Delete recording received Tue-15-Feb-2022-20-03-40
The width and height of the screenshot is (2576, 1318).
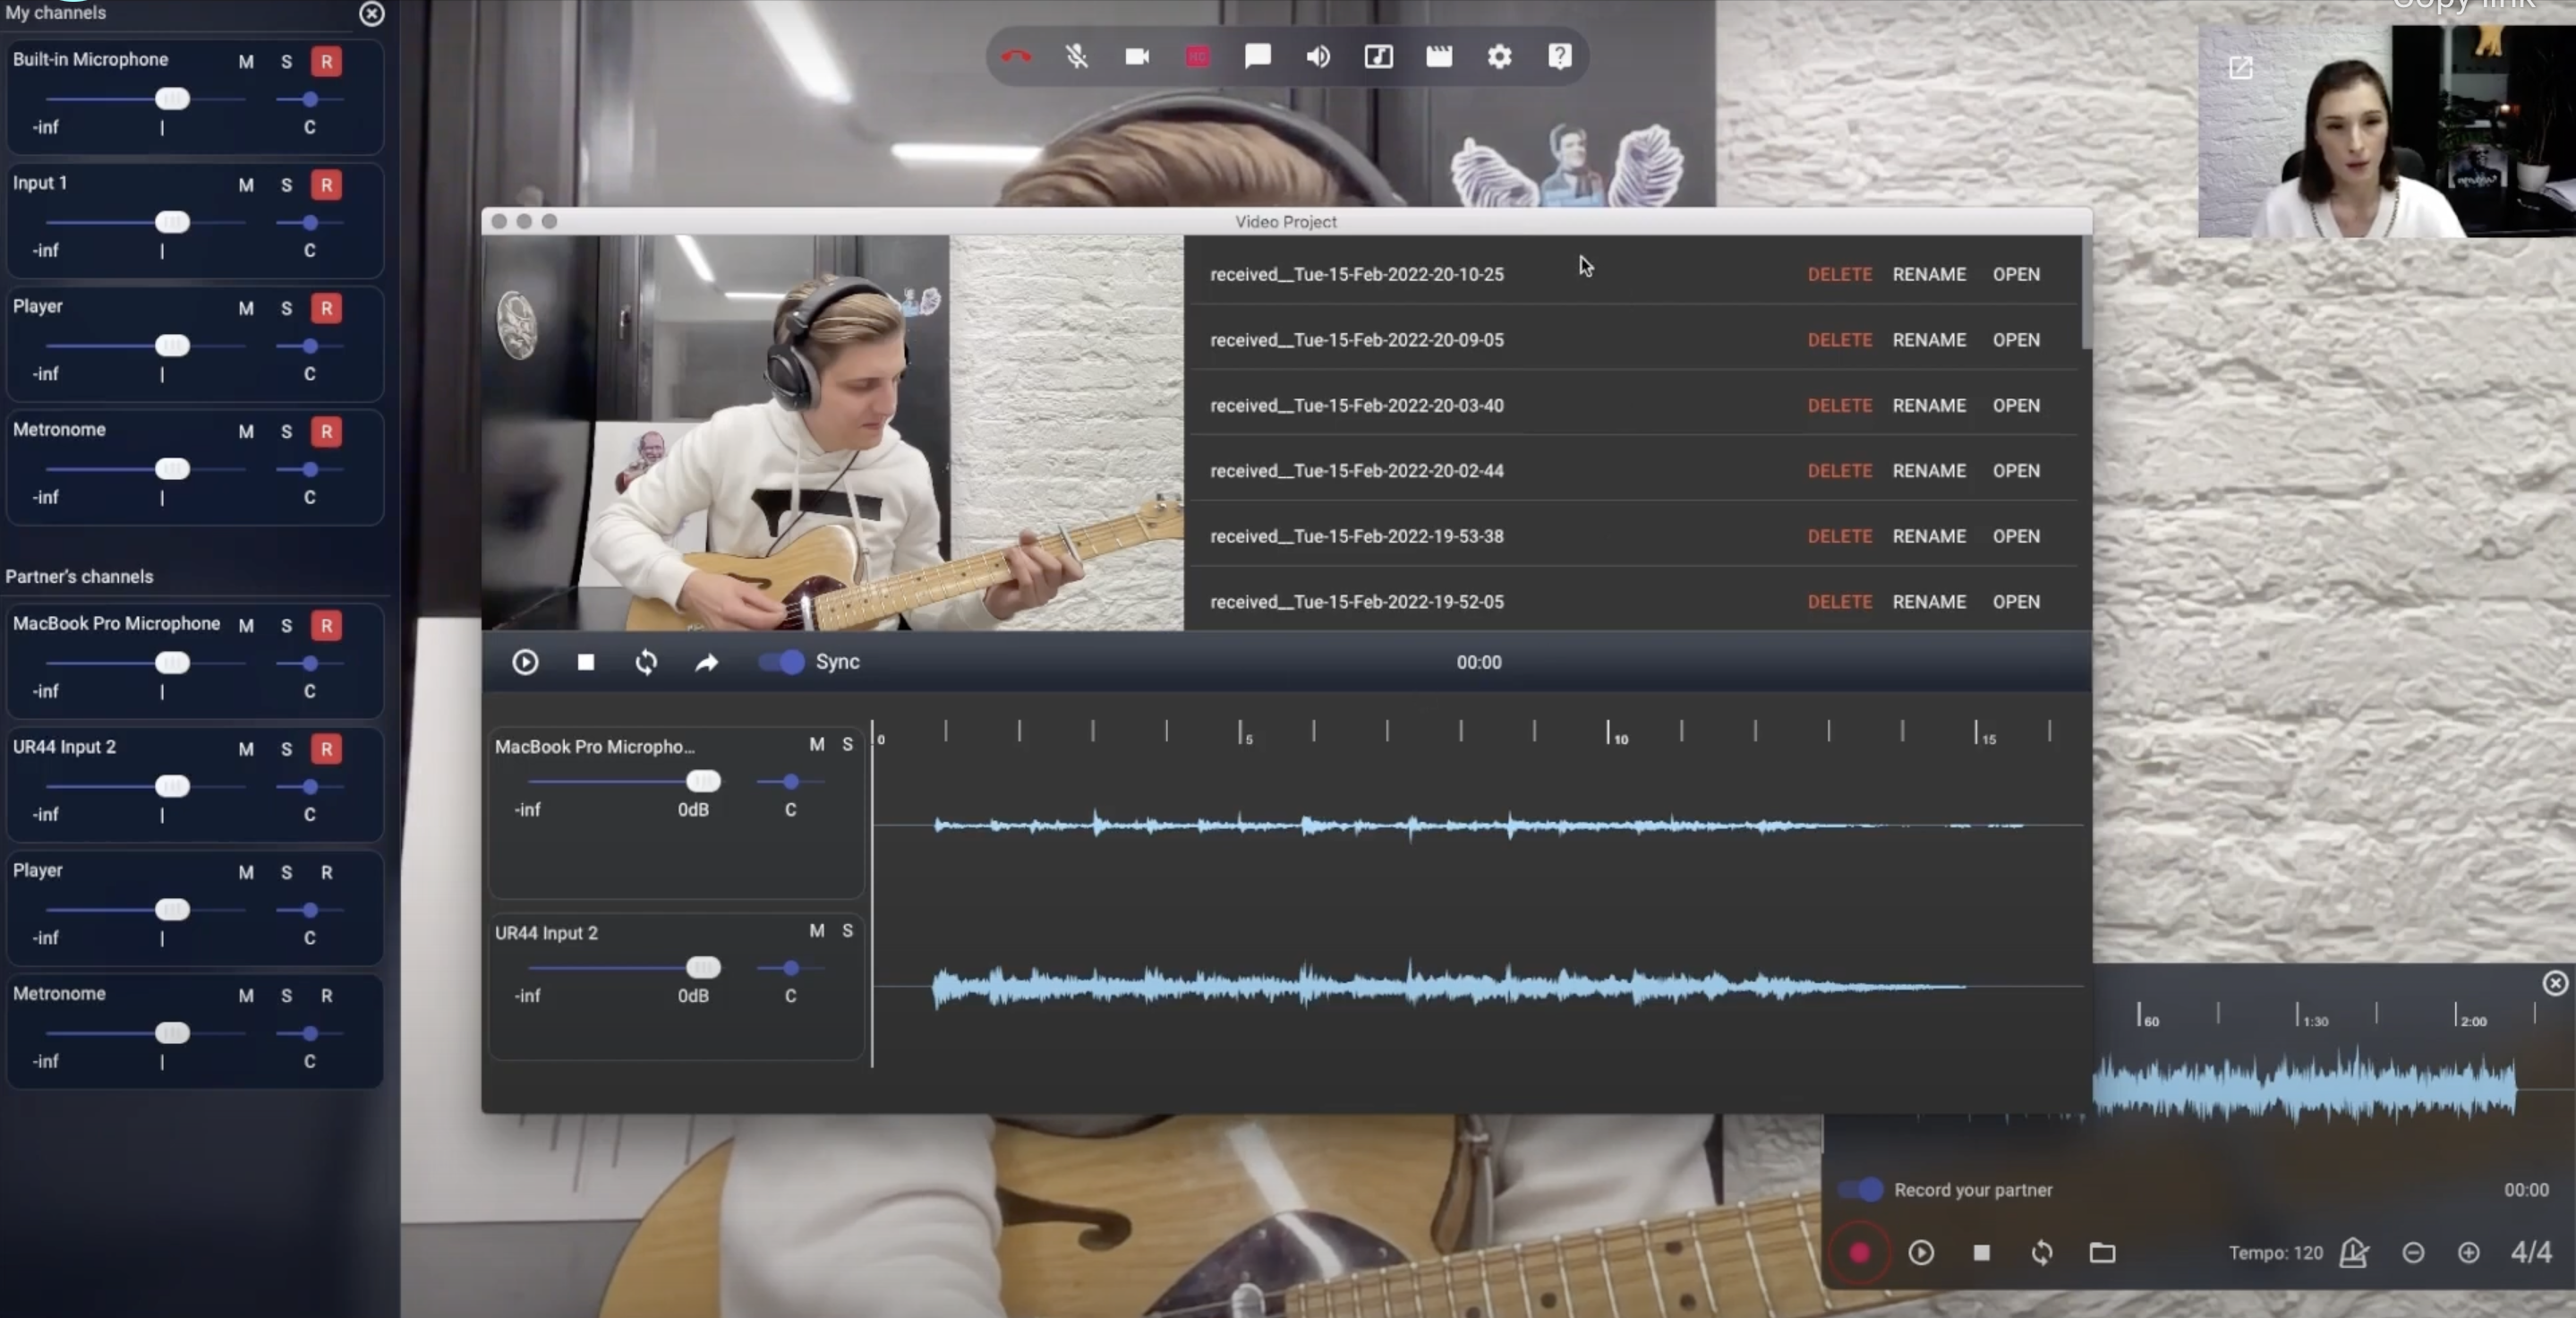pos(1839,405)
